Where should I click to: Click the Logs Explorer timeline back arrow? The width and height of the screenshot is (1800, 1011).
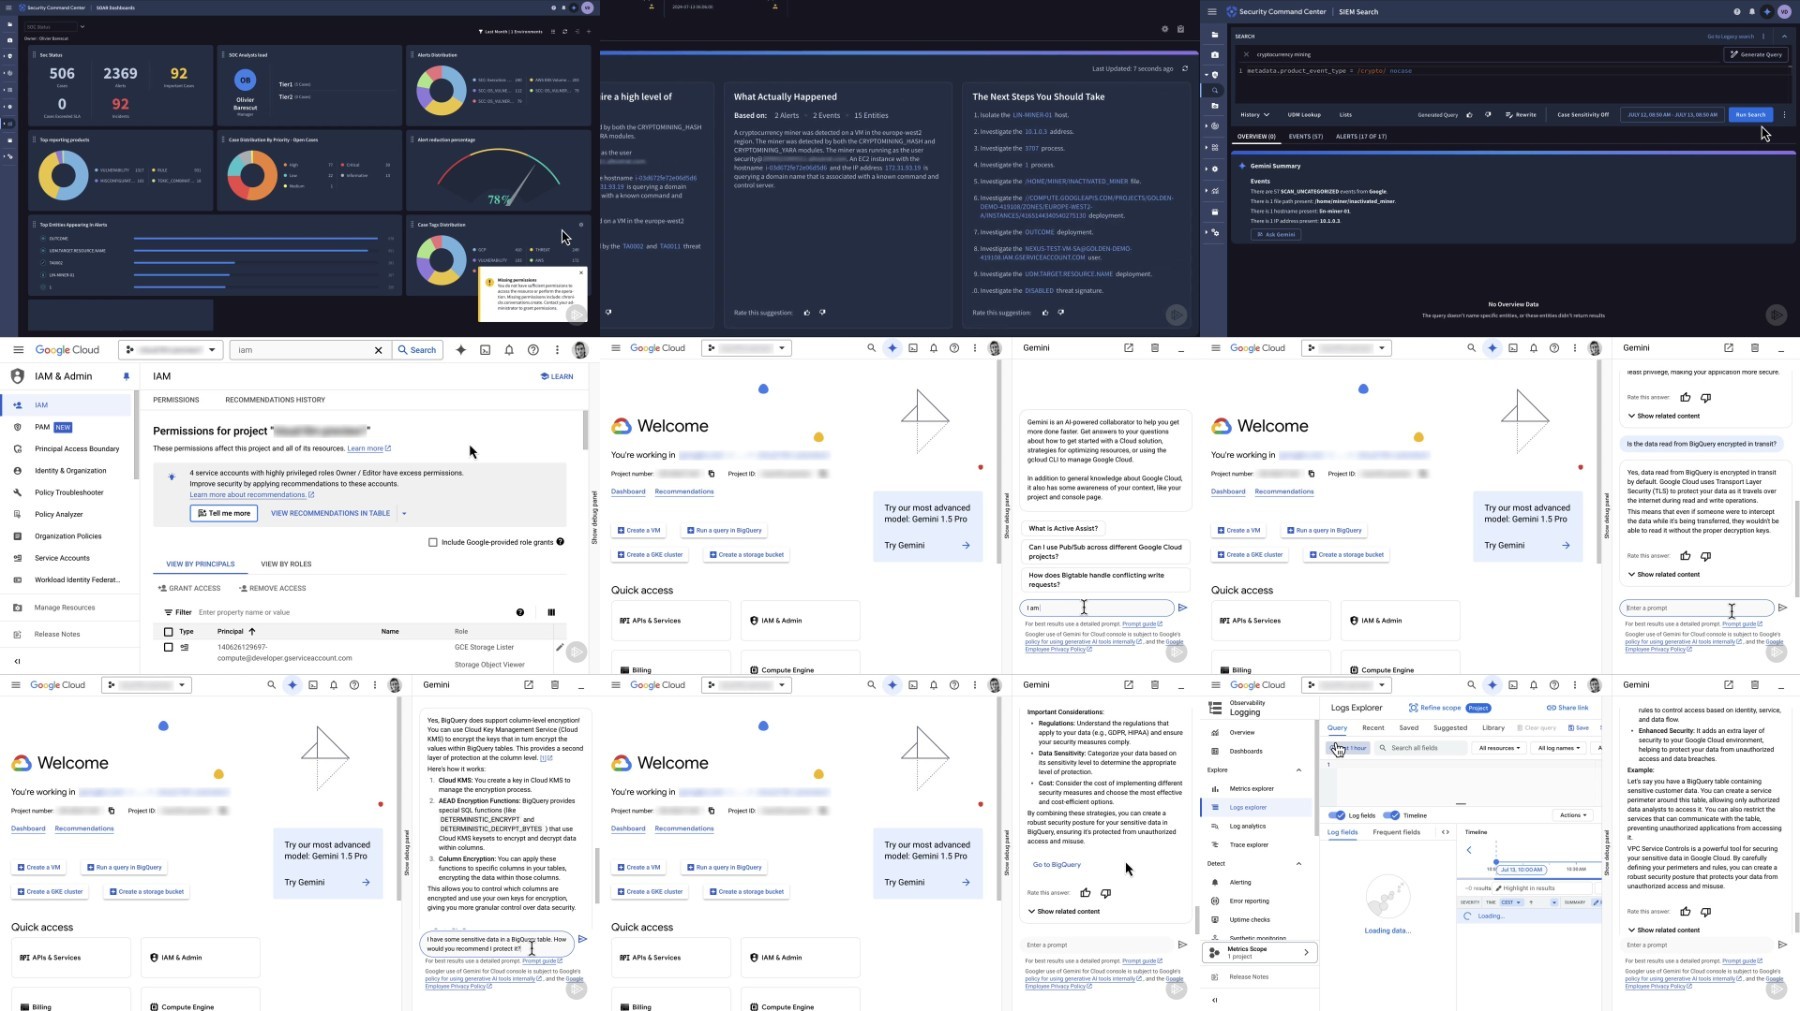point(1469,850)
